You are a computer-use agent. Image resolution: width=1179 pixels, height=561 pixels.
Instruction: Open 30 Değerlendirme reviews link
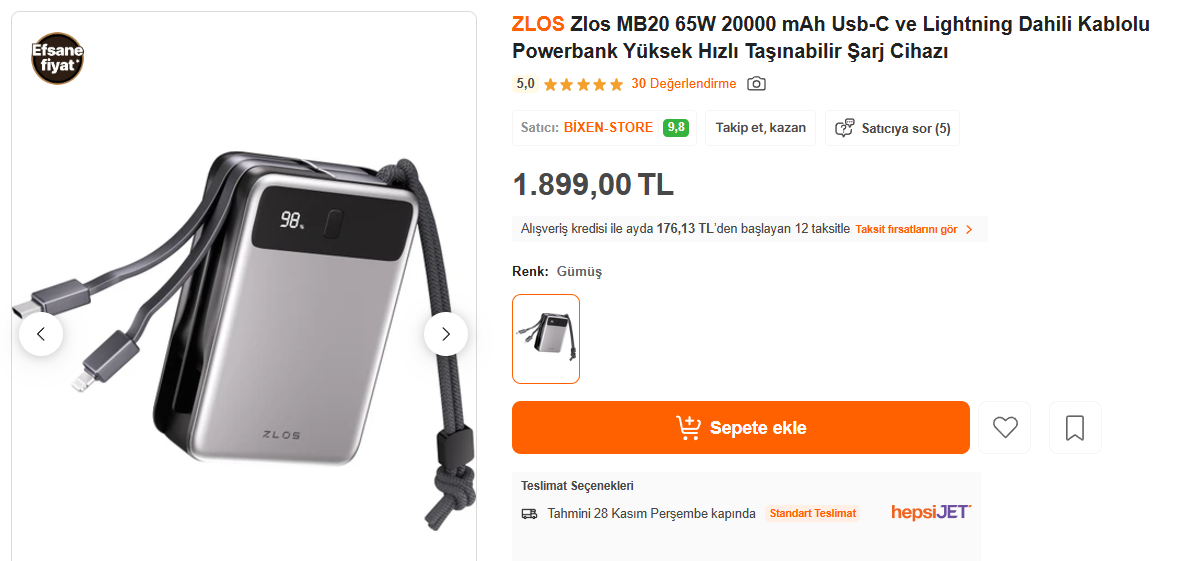pos(683,83)
